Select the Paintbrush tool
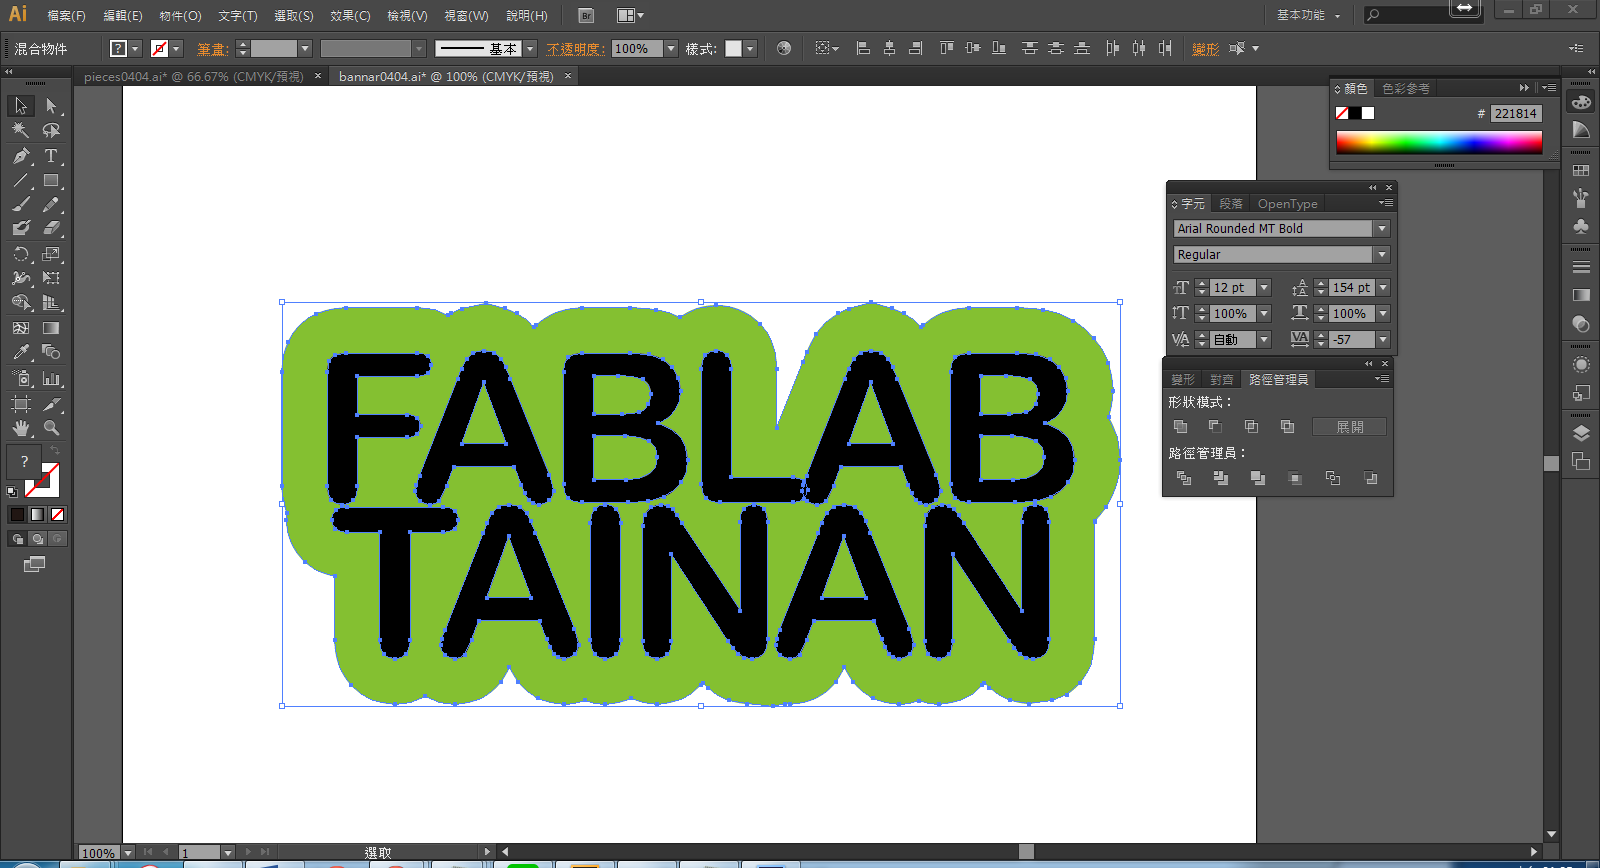Screen dimensions: 1600x868 (x=21, y=204)
